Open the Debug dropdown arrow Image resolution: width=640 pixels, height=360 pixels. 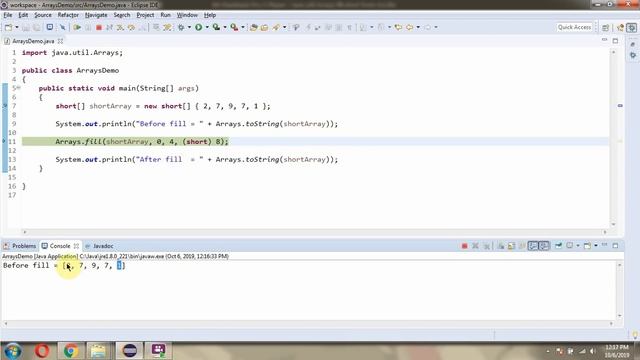click(189, 27)
